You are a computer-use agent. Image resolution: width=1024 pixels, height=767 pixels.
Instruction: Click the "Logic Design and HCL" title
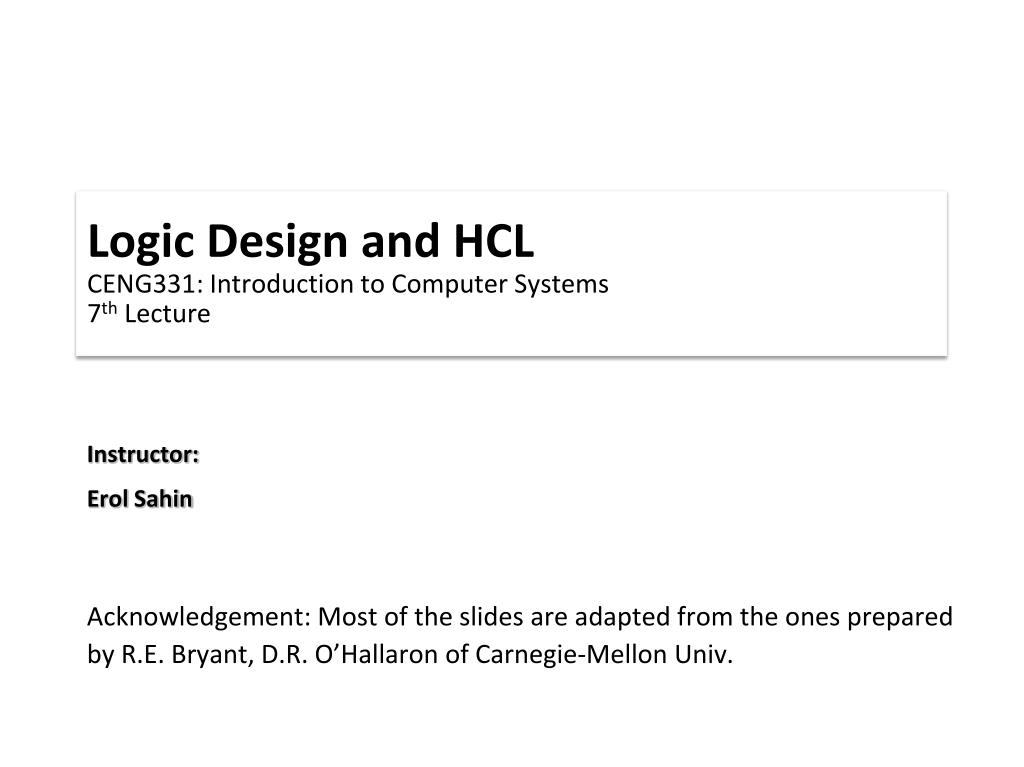tap(311, 241)
